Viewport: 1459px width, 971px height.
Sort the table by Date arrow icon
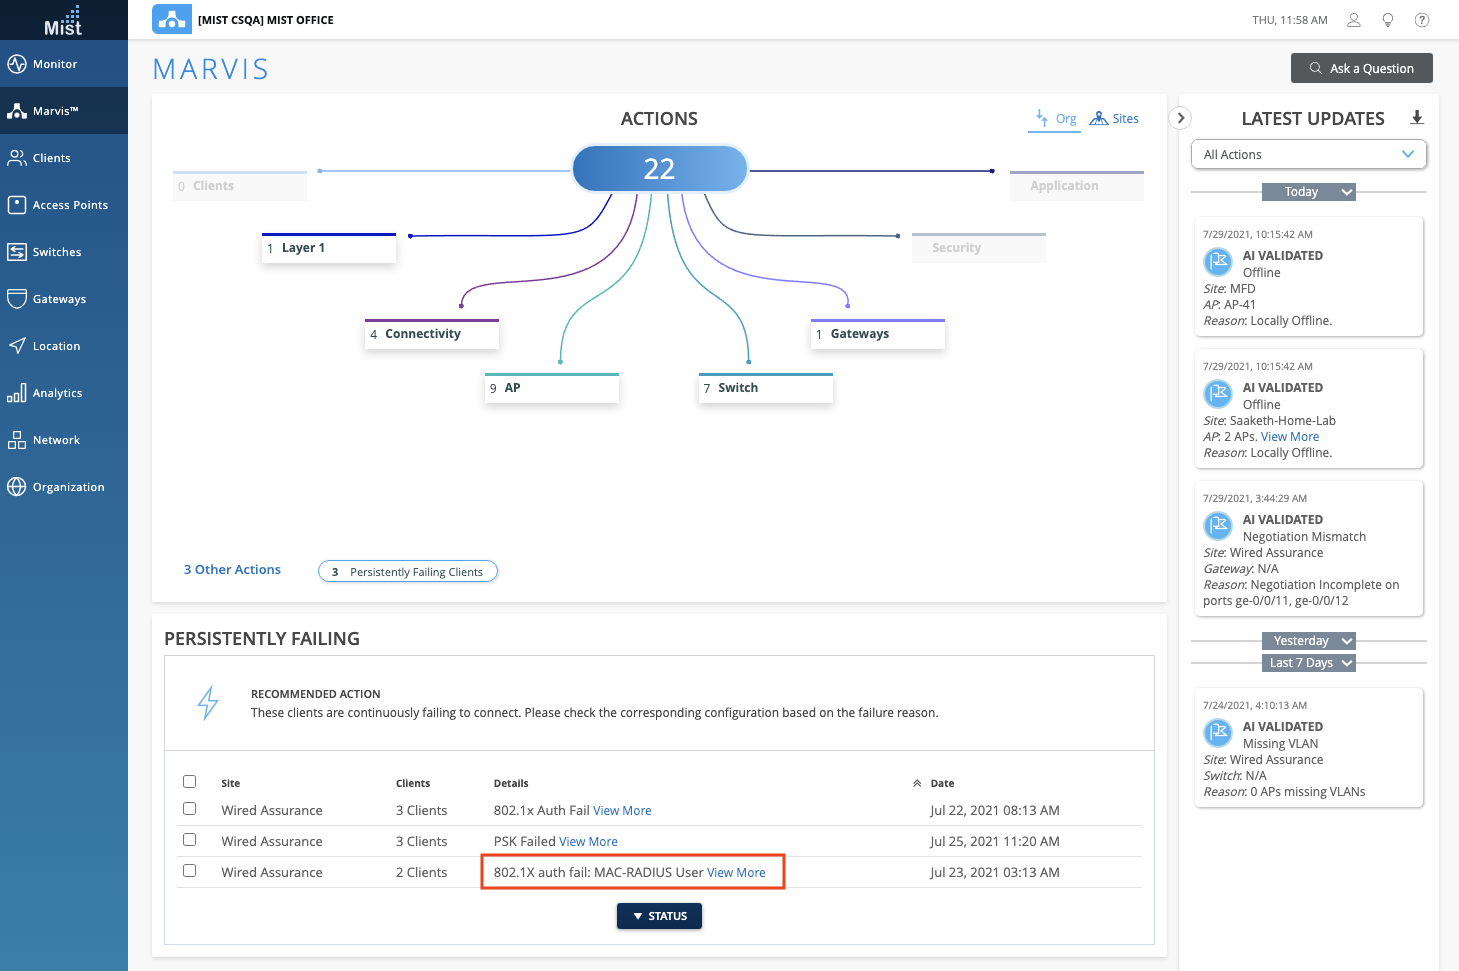[x=917, y=784]
